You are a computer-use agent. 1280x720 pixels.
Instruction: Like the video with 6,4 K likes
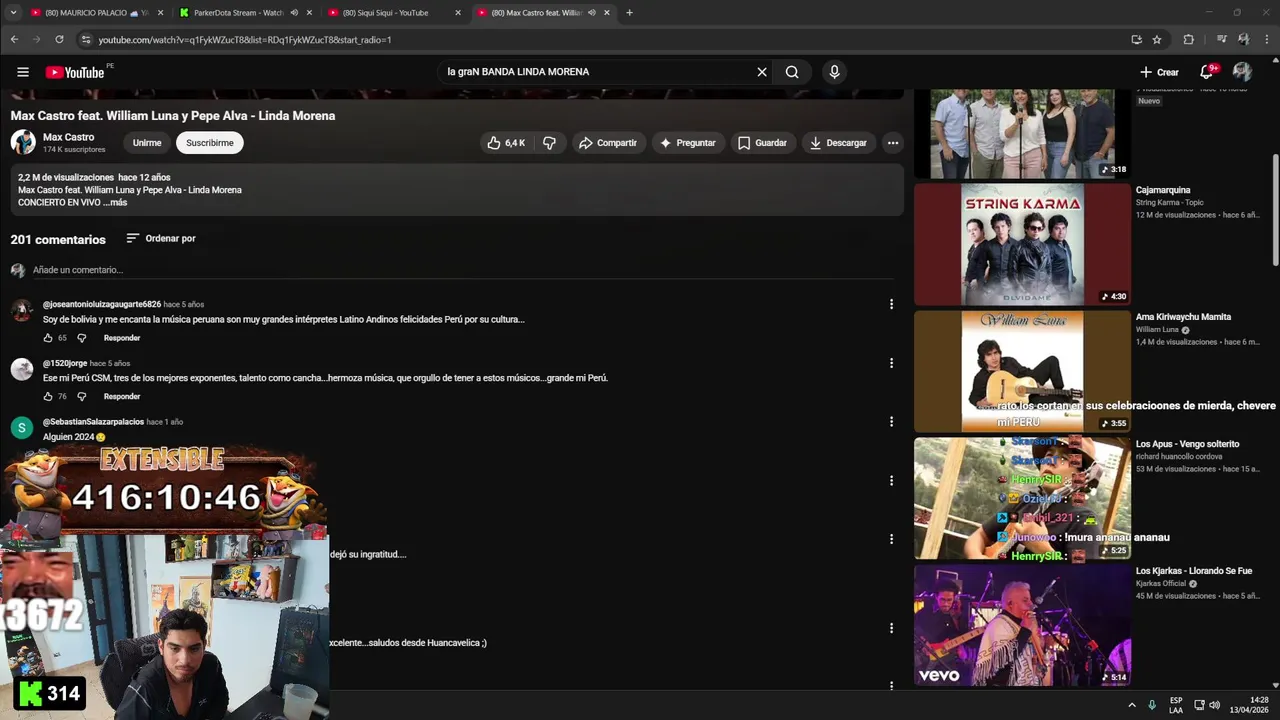[506, 143]
